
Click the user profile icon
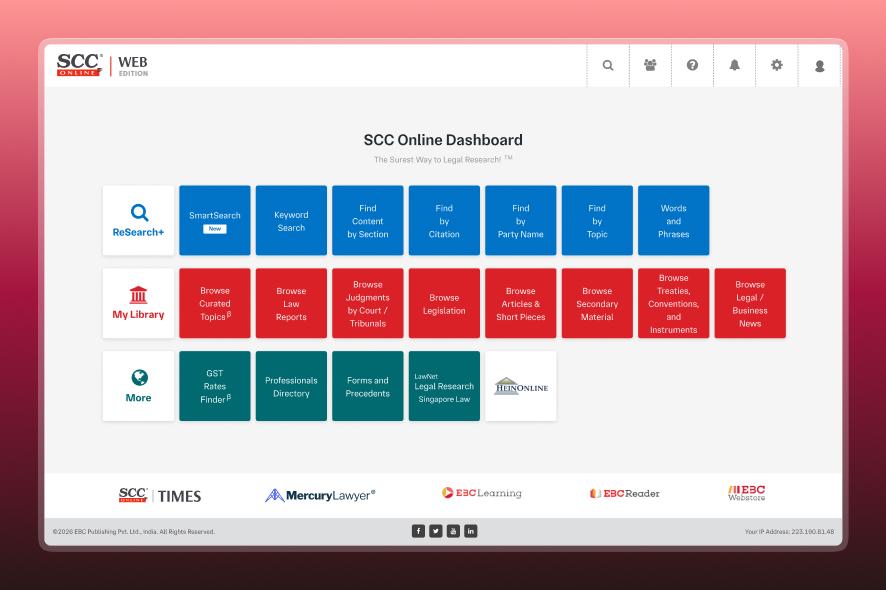coord(819,66)
